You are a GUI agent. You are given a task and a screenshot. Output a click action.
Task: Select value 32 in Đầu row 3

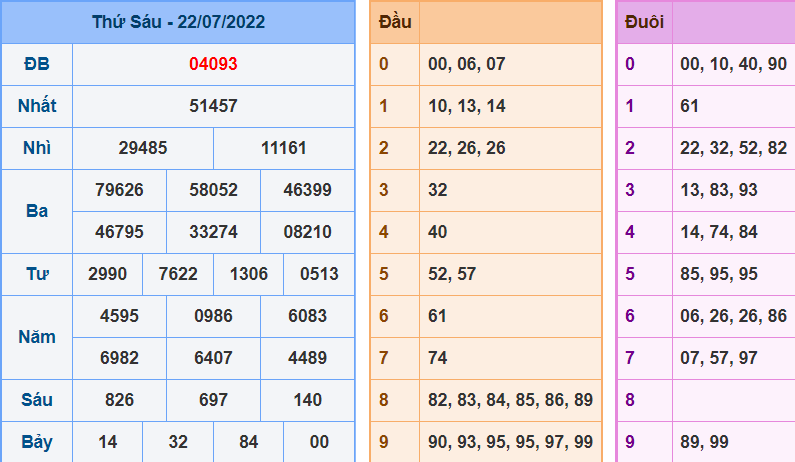point(438,190)
